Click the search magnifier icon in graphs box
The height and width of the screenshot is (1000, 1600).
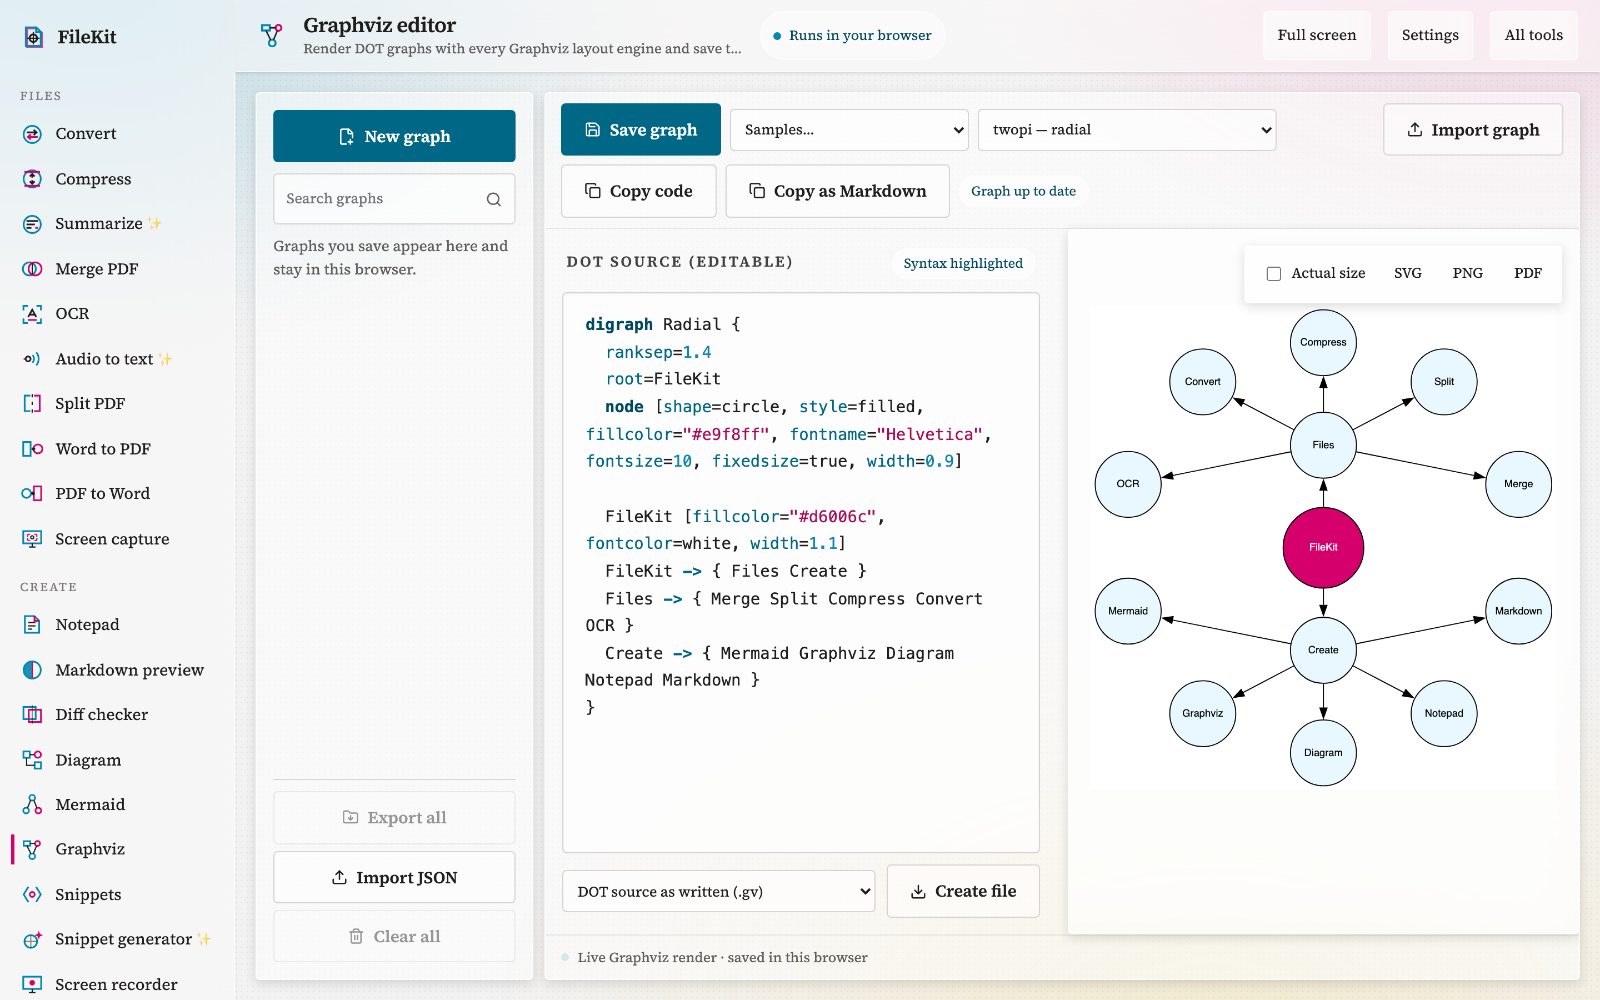494,199
